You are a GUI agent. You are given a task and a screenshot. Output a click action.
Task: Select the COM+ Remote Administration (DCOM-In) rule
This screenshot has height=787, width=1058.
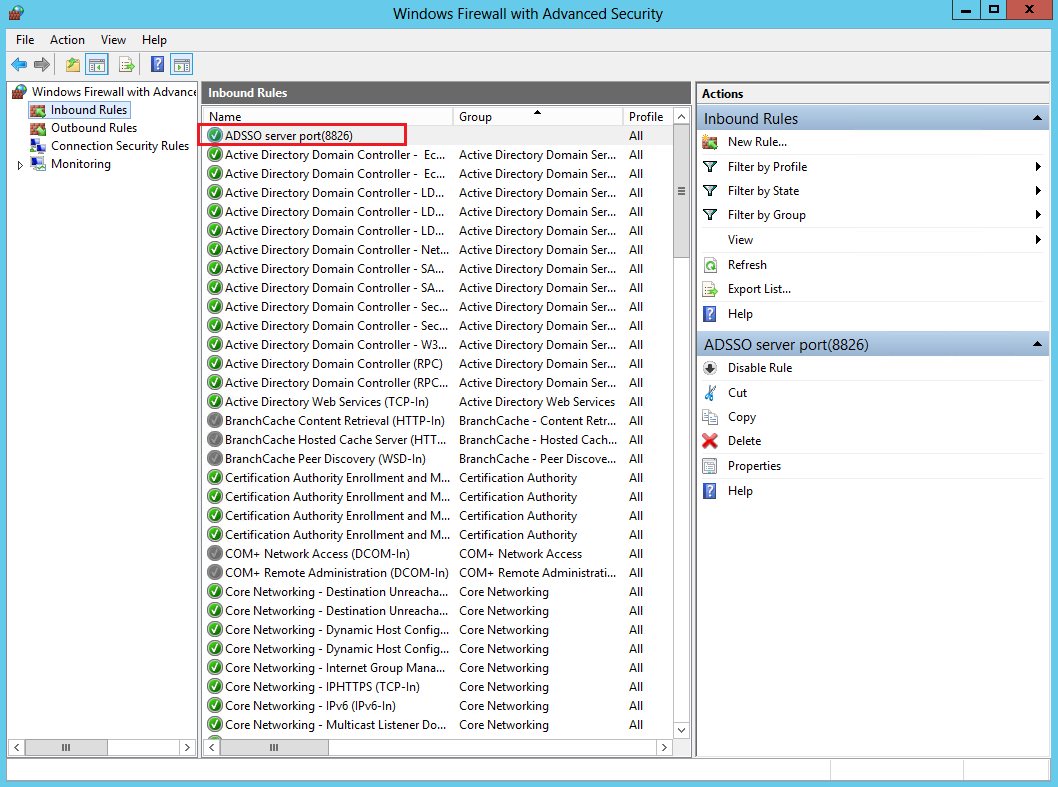[437, 572]
